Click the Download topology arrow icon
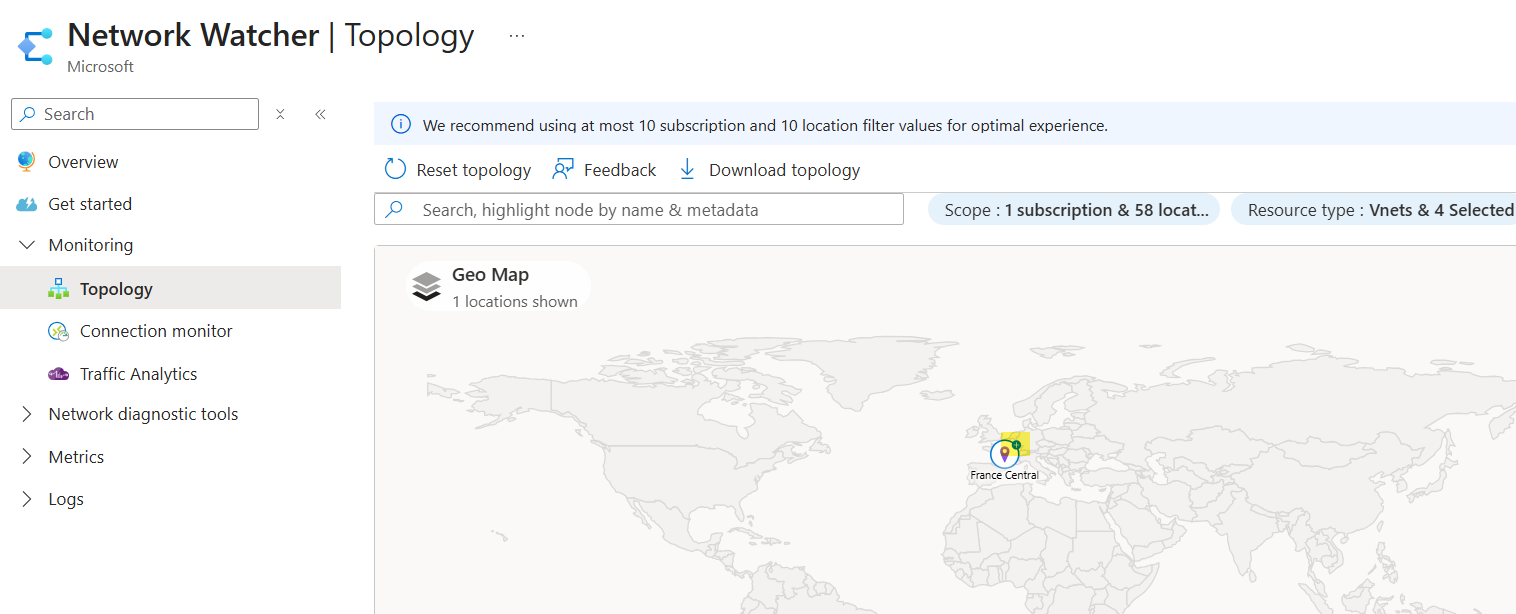The image size is (1516, 614). point(687,170)
